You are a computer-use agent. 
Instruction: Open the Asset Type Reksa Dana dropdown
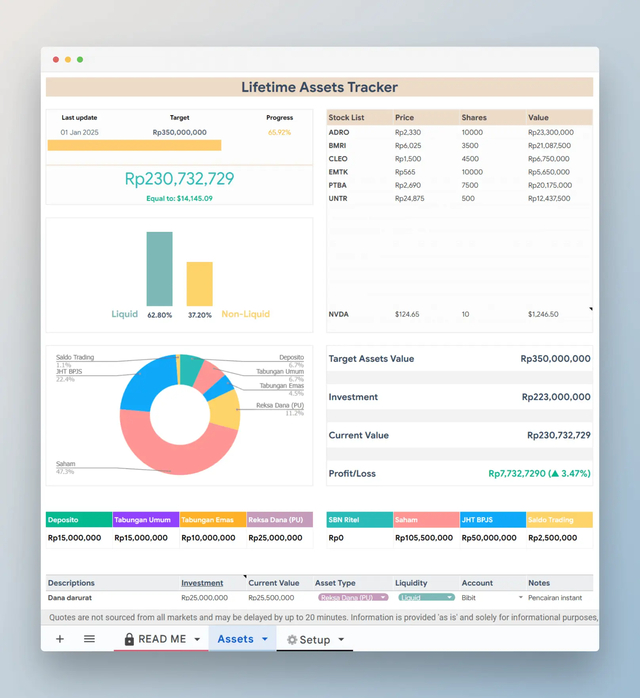(353, 597)
